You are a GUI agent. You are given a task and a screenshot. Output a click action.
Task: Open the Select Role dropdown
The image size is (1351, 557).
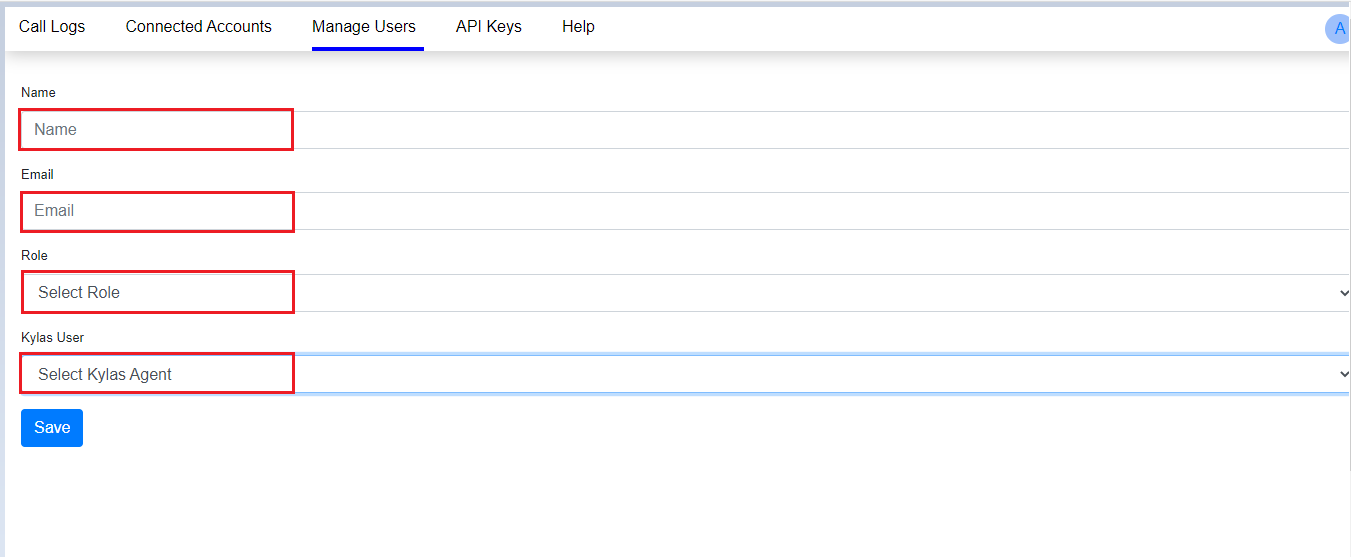(x=685, y=293)
